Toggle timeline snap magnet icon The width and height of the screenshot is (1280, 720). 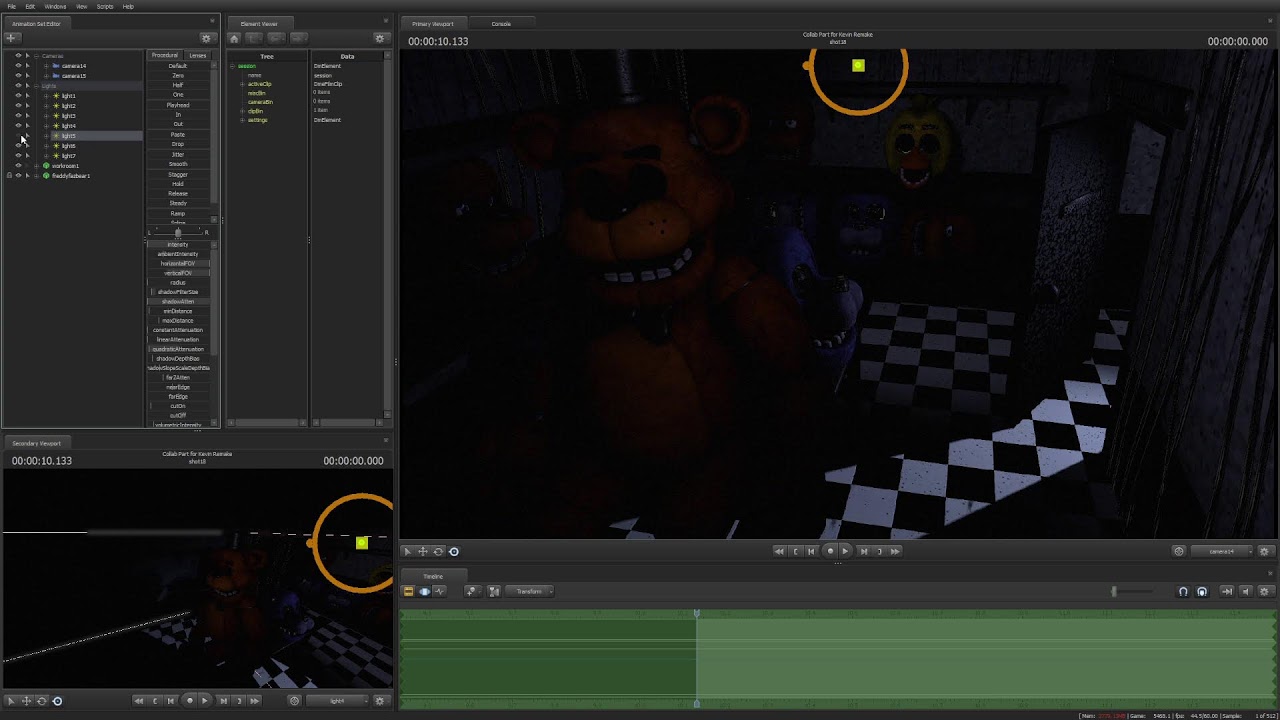pos(1183,591)
